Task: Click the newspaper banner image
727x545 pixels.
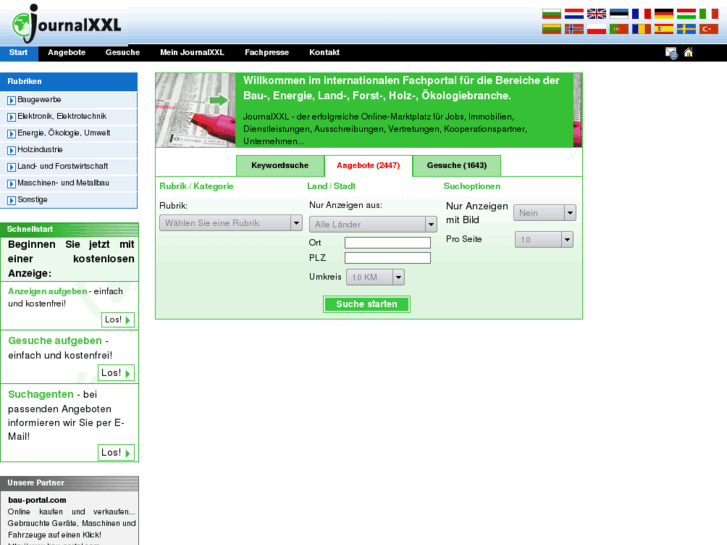Action: coord(196,110)
